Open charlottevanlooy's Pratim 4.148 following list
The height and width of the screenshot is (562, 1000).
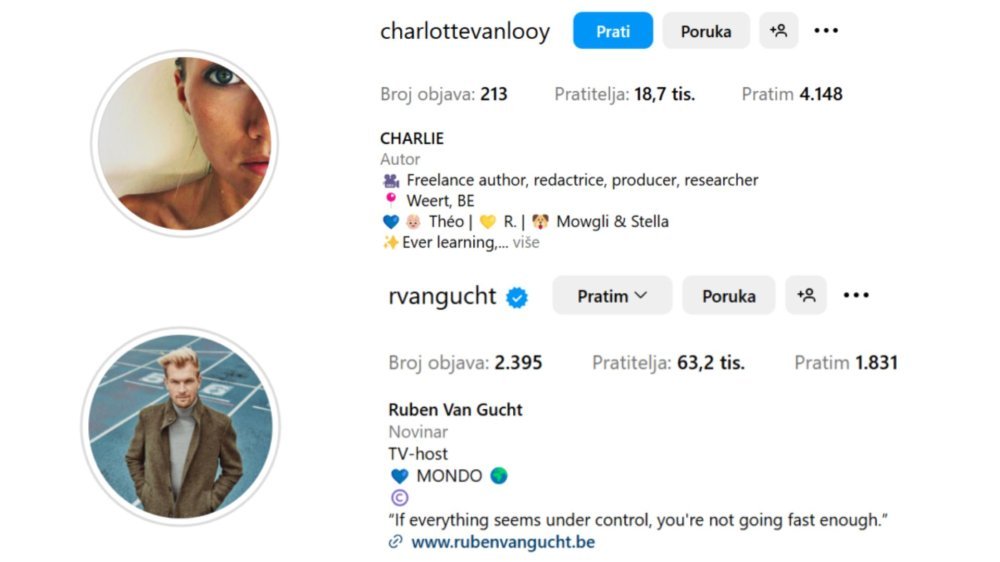point(792,94)
